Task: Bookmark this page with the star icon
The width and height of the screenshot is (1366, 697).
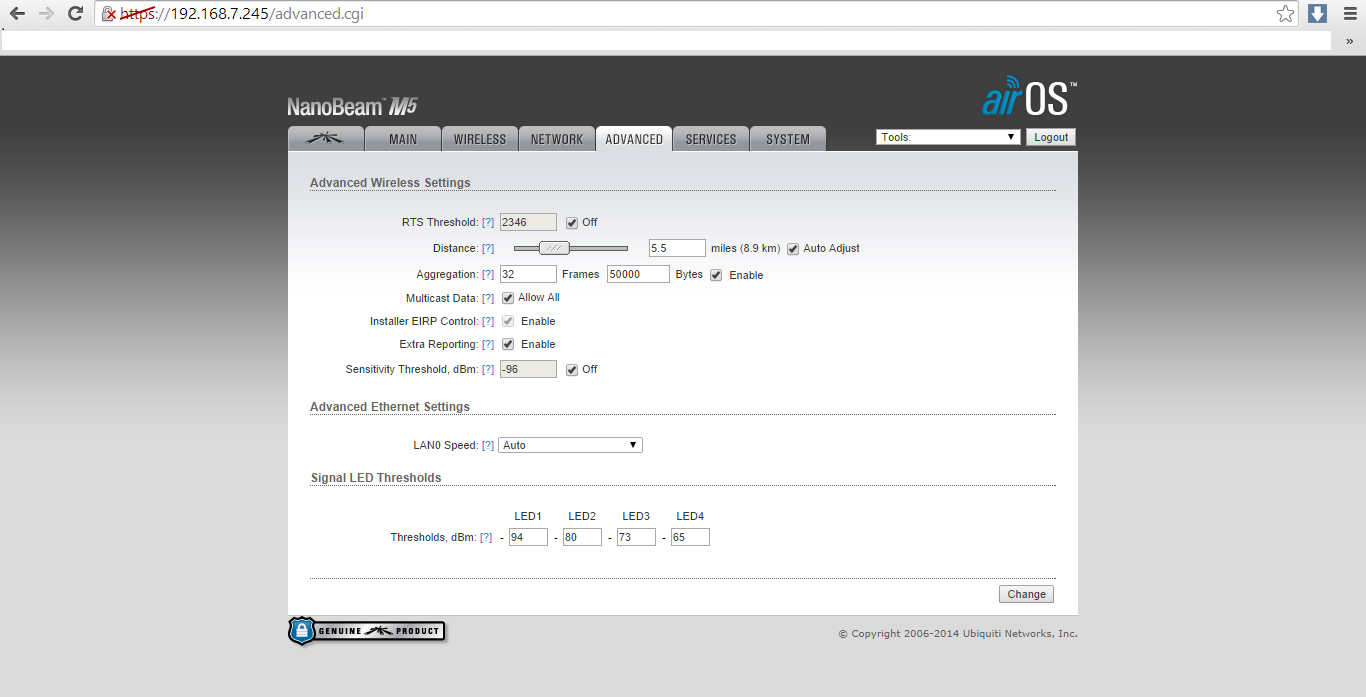Action: (1286, 14)
